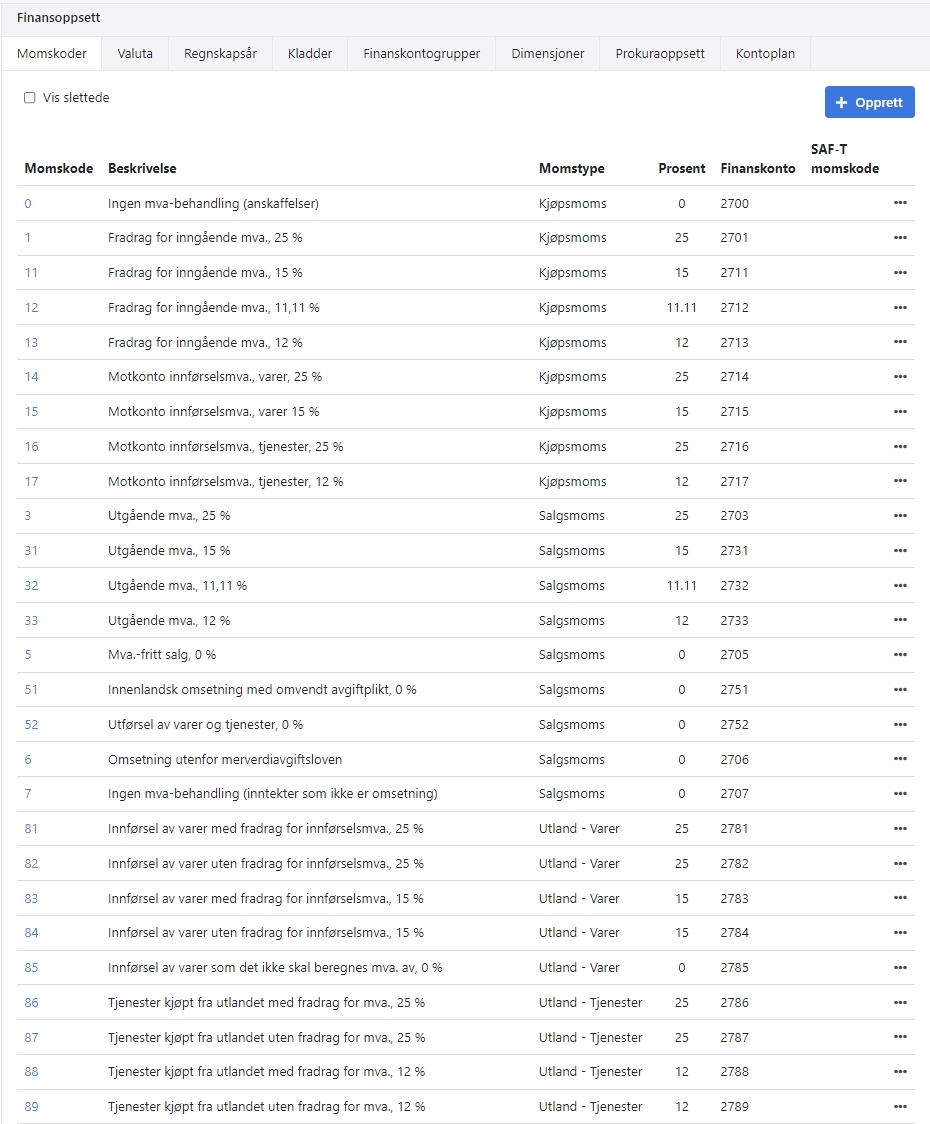Viewport: 930px width, 1124px height.
Task: Open the three-dot menu for momskode 81
Action: [900, 829]
